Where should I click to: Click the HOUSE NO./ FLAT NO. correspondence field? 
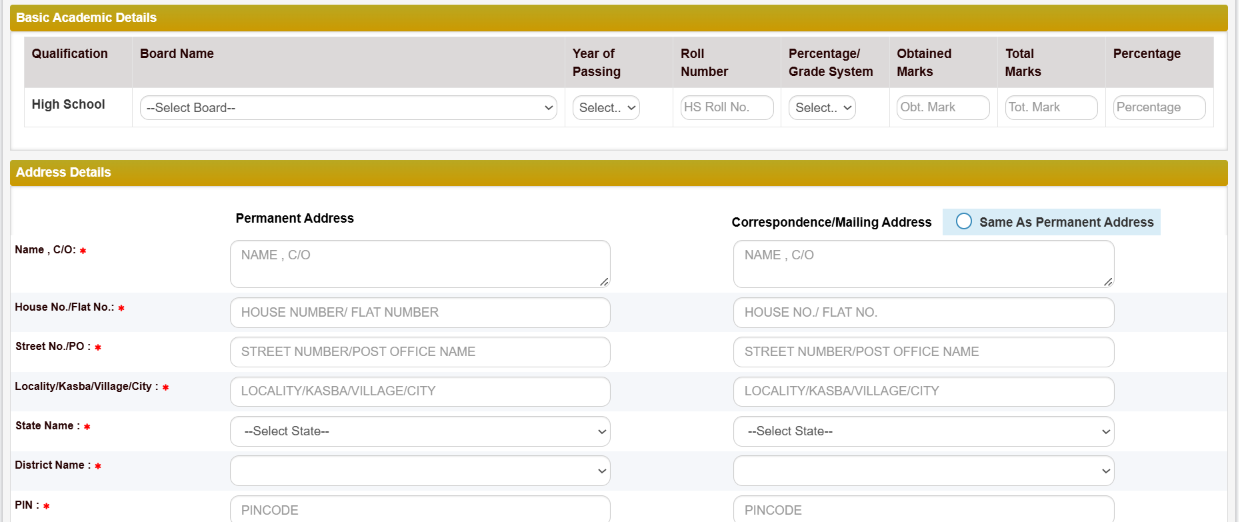924,312
